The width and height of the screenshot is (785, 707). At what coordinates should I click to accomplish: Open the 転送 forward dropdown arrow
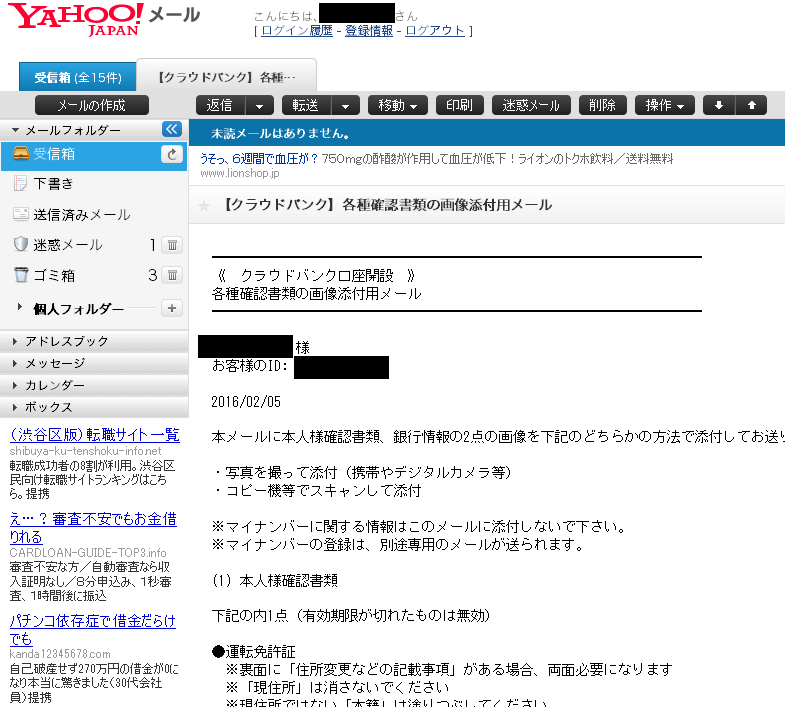pos(345,106)
